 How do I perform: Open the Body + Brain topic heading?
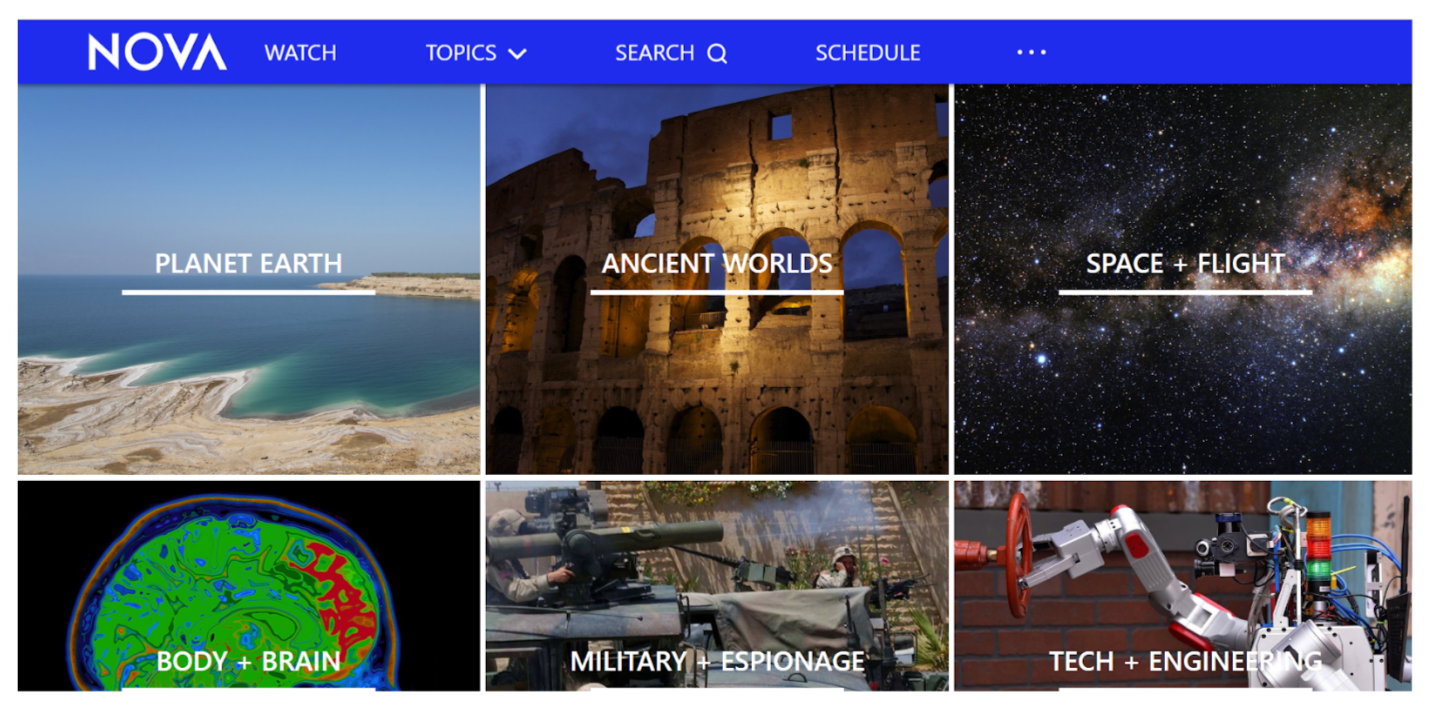click(x=248, y=661)
